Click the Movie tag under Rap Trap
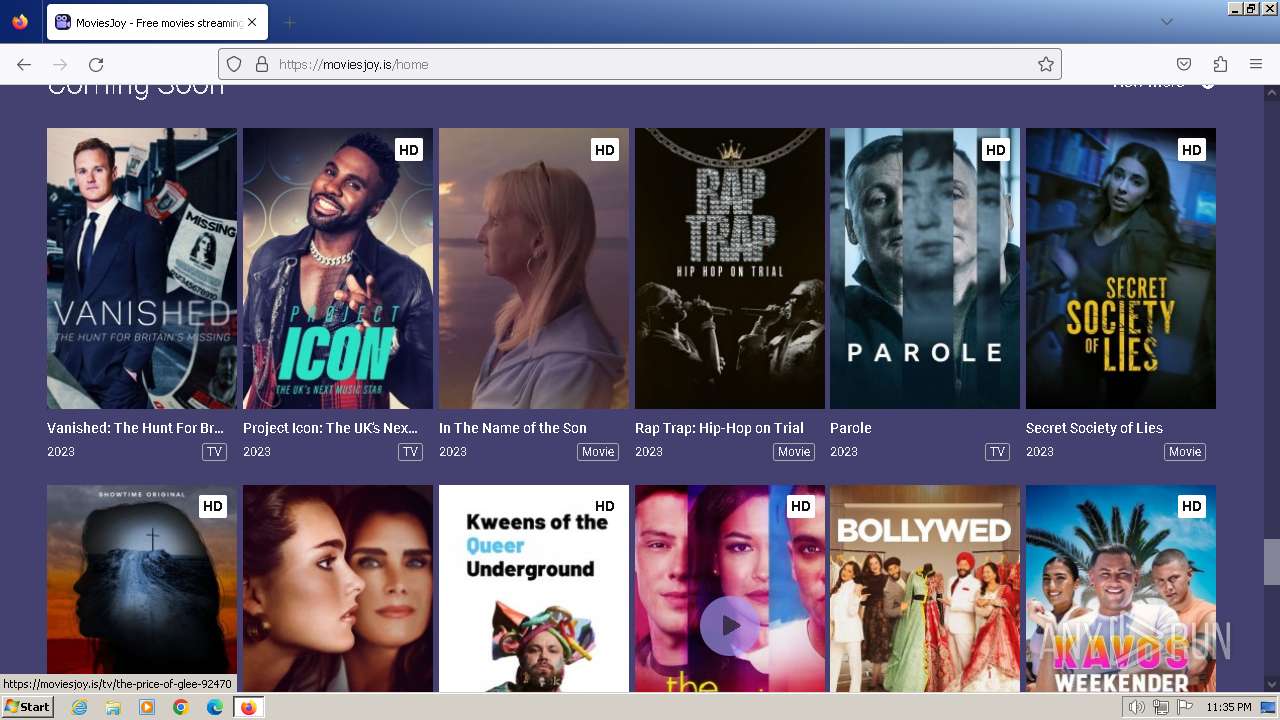This screenshot has width=1280, height=720. (x=794, y=452)
